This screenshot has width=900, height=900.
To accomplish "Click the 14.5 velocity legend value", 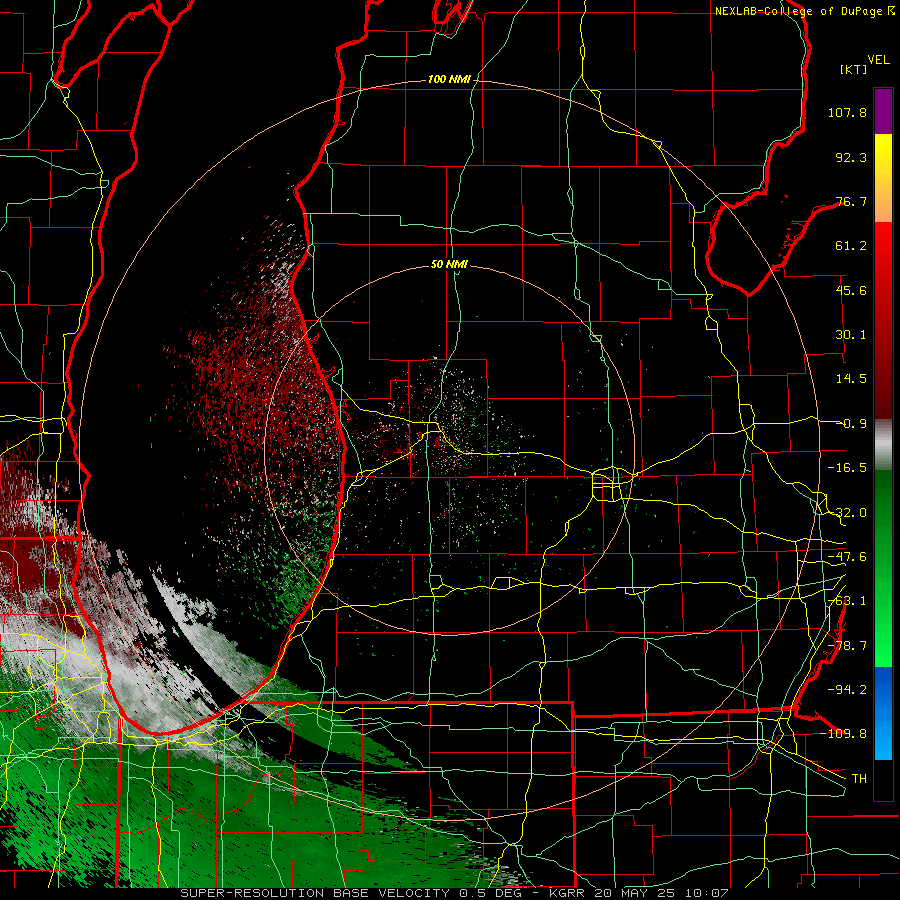I will click(851, 379).
